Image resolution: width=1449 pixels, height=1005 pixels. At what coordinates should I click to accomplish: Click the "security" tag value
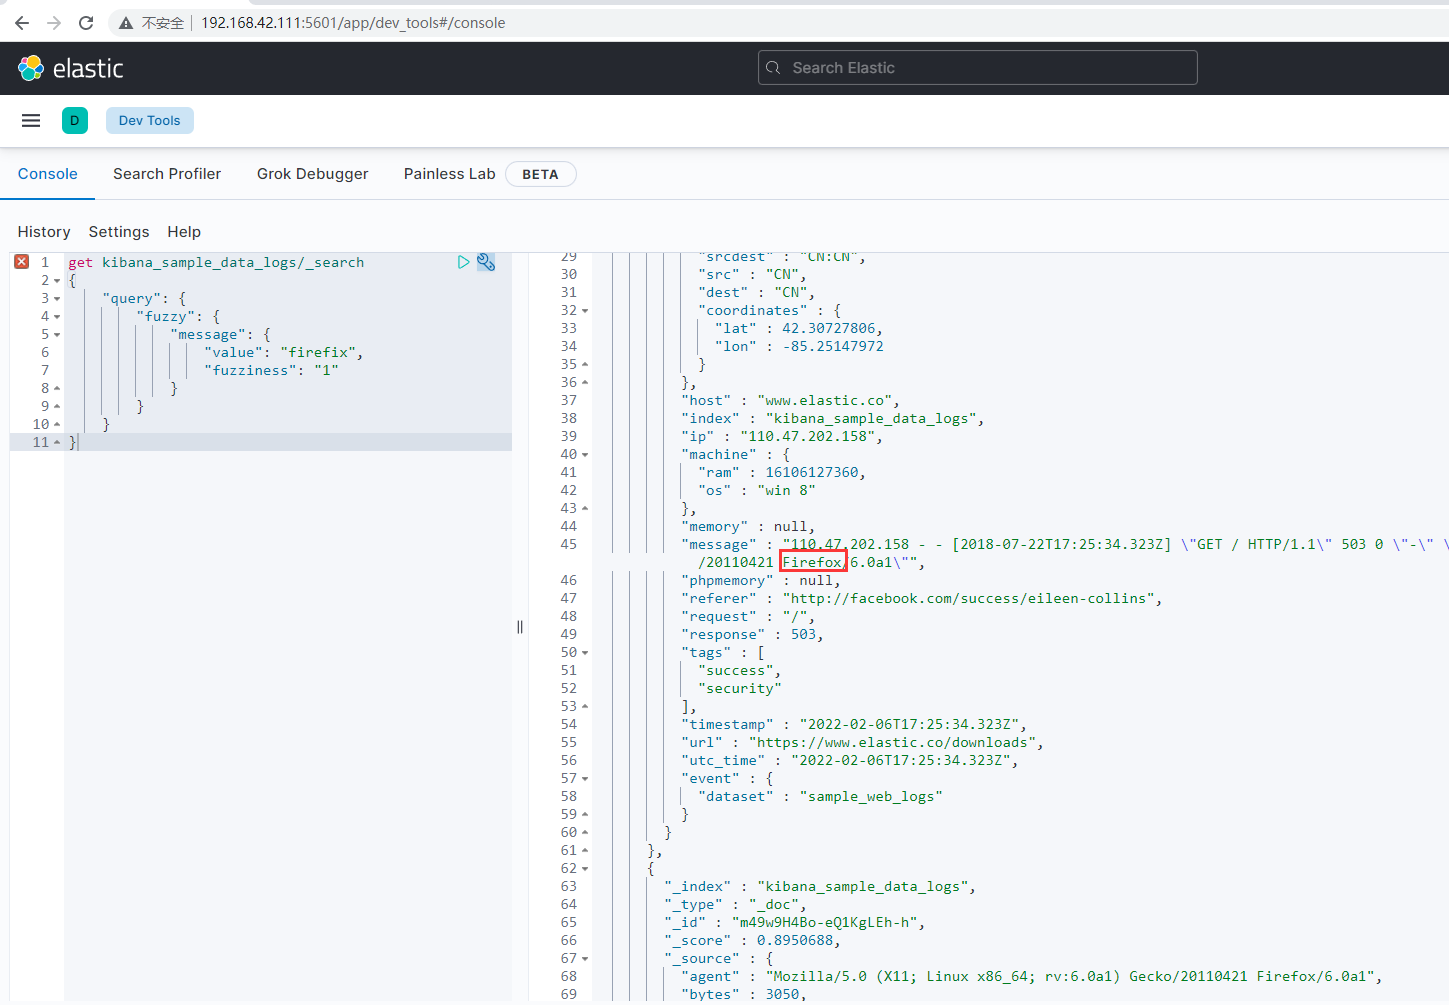tap(740, 689)
